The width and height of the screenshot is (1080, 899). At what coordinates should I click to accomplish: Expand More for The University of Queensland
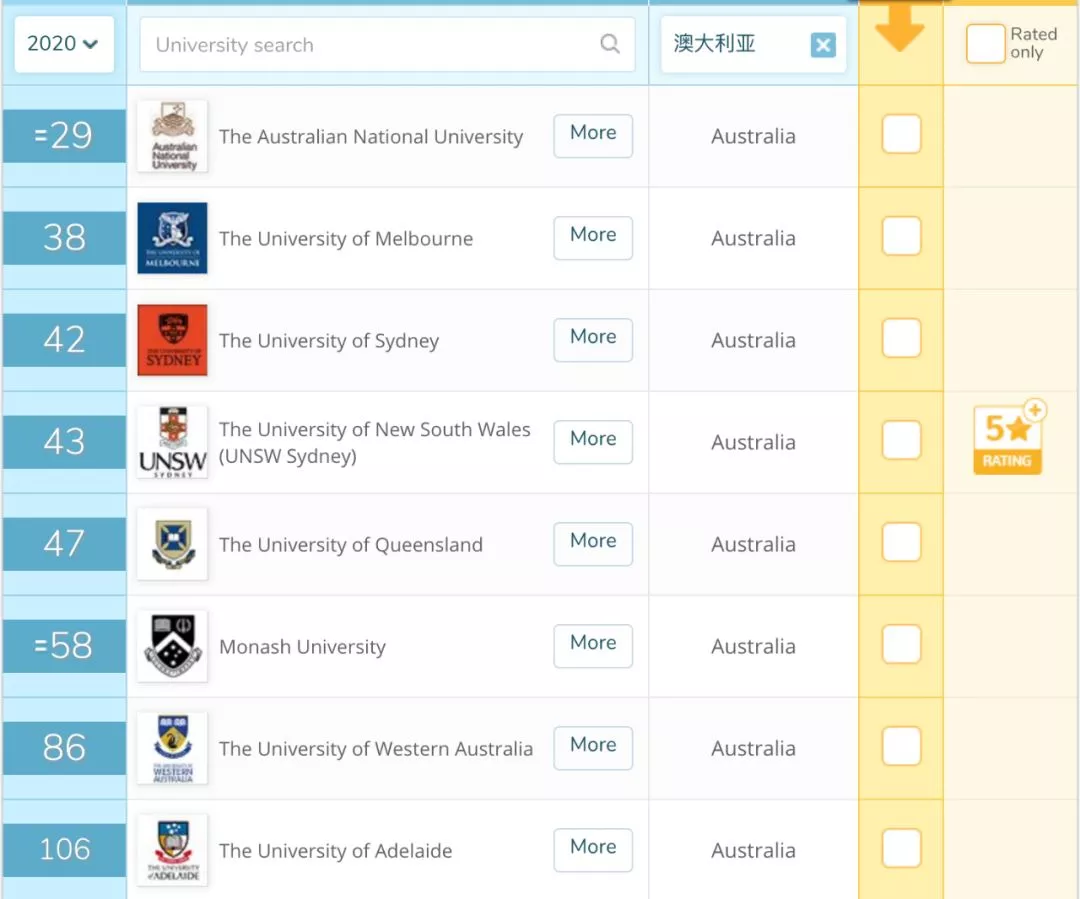(x=593, y=543)
